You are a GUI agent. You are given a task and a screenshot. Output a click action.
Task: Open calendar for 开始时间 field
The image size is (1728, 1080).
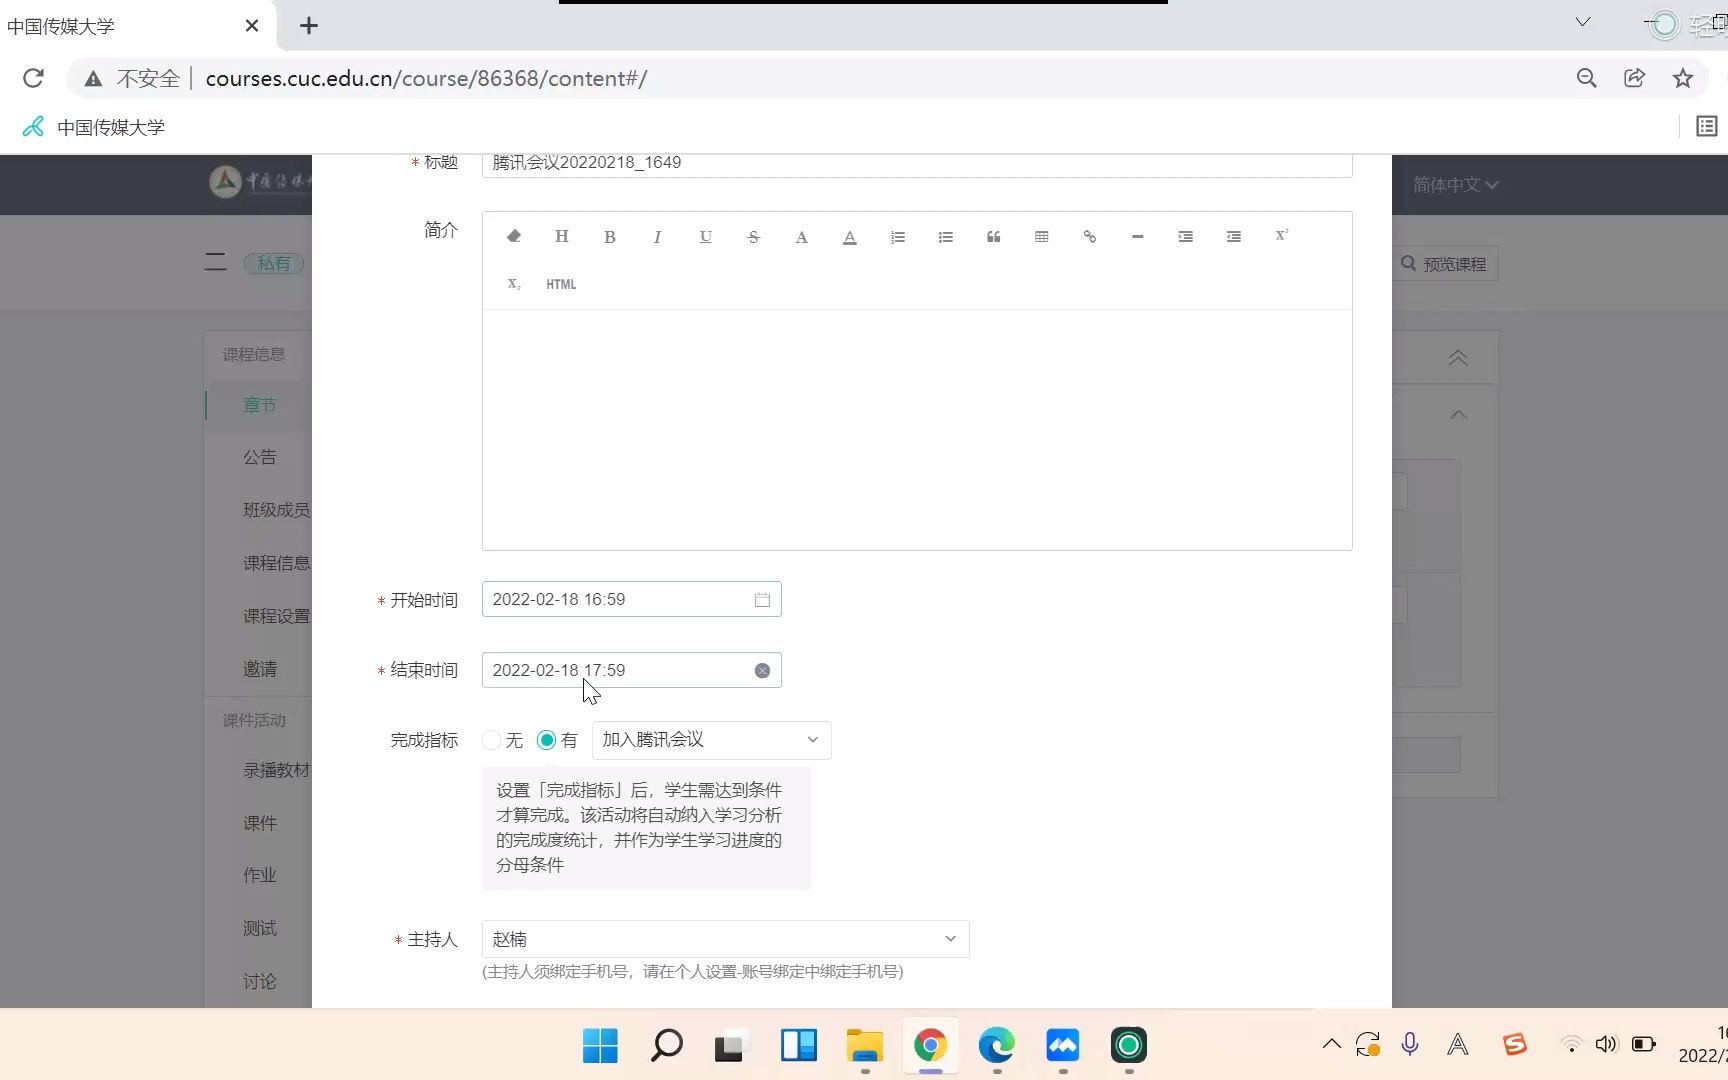coord(762,599)
